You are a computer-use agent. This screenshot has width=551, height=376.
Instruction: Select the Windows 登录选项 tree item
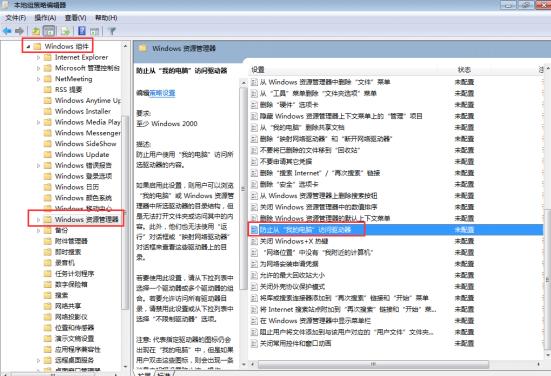[83, 176]
